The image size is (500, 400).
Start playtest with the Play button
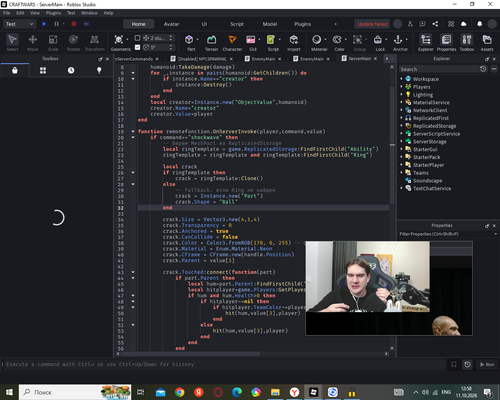44,24
